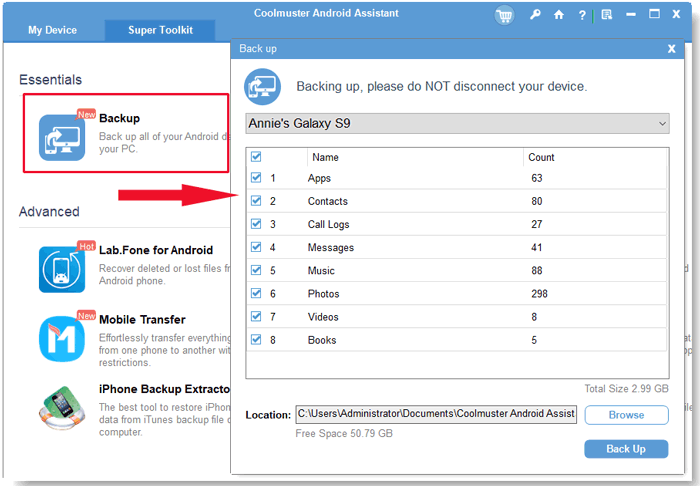This screenshot has width=700, height=486.
Task: Close the Back up dialog
Action: point(671,48)
